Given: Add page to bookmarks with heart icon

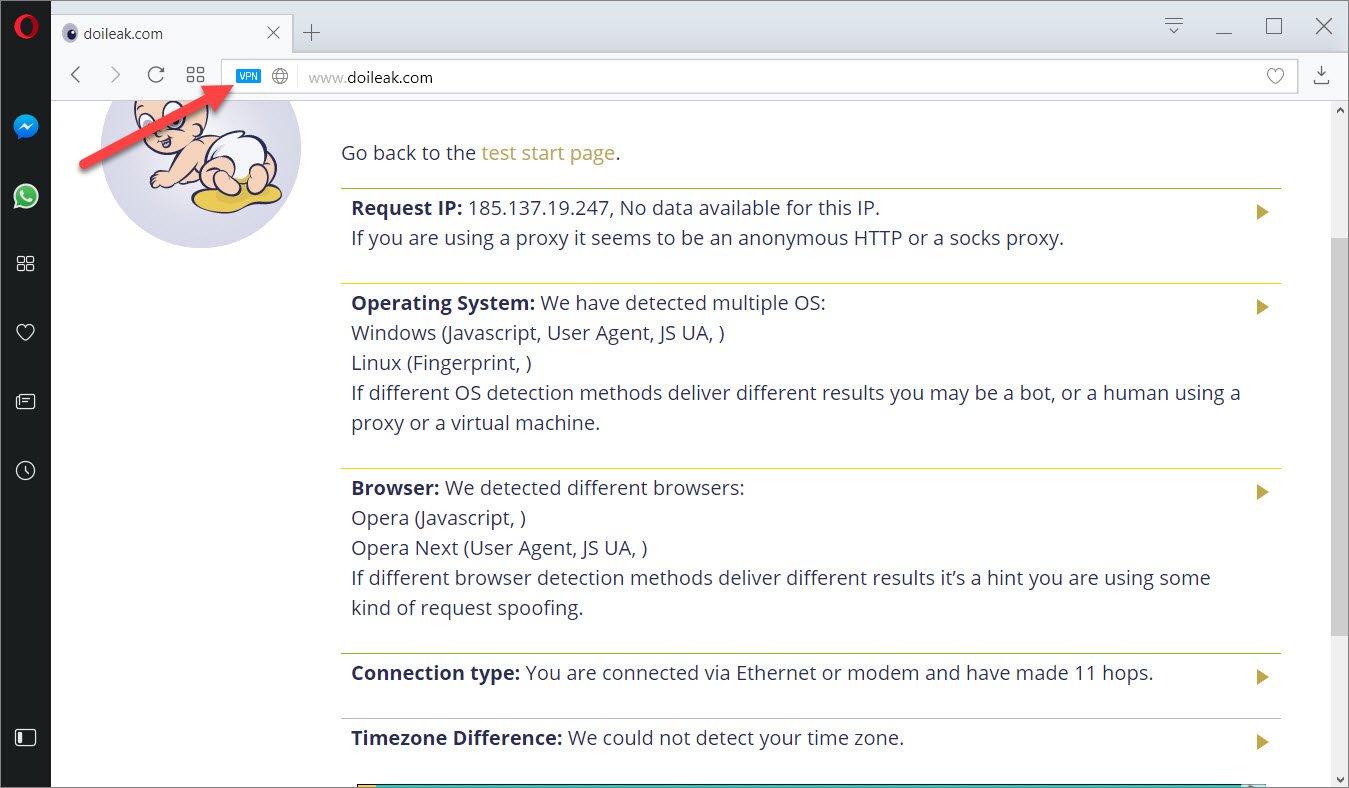Looking at the screenshot, I should [x=1275, y=76].
